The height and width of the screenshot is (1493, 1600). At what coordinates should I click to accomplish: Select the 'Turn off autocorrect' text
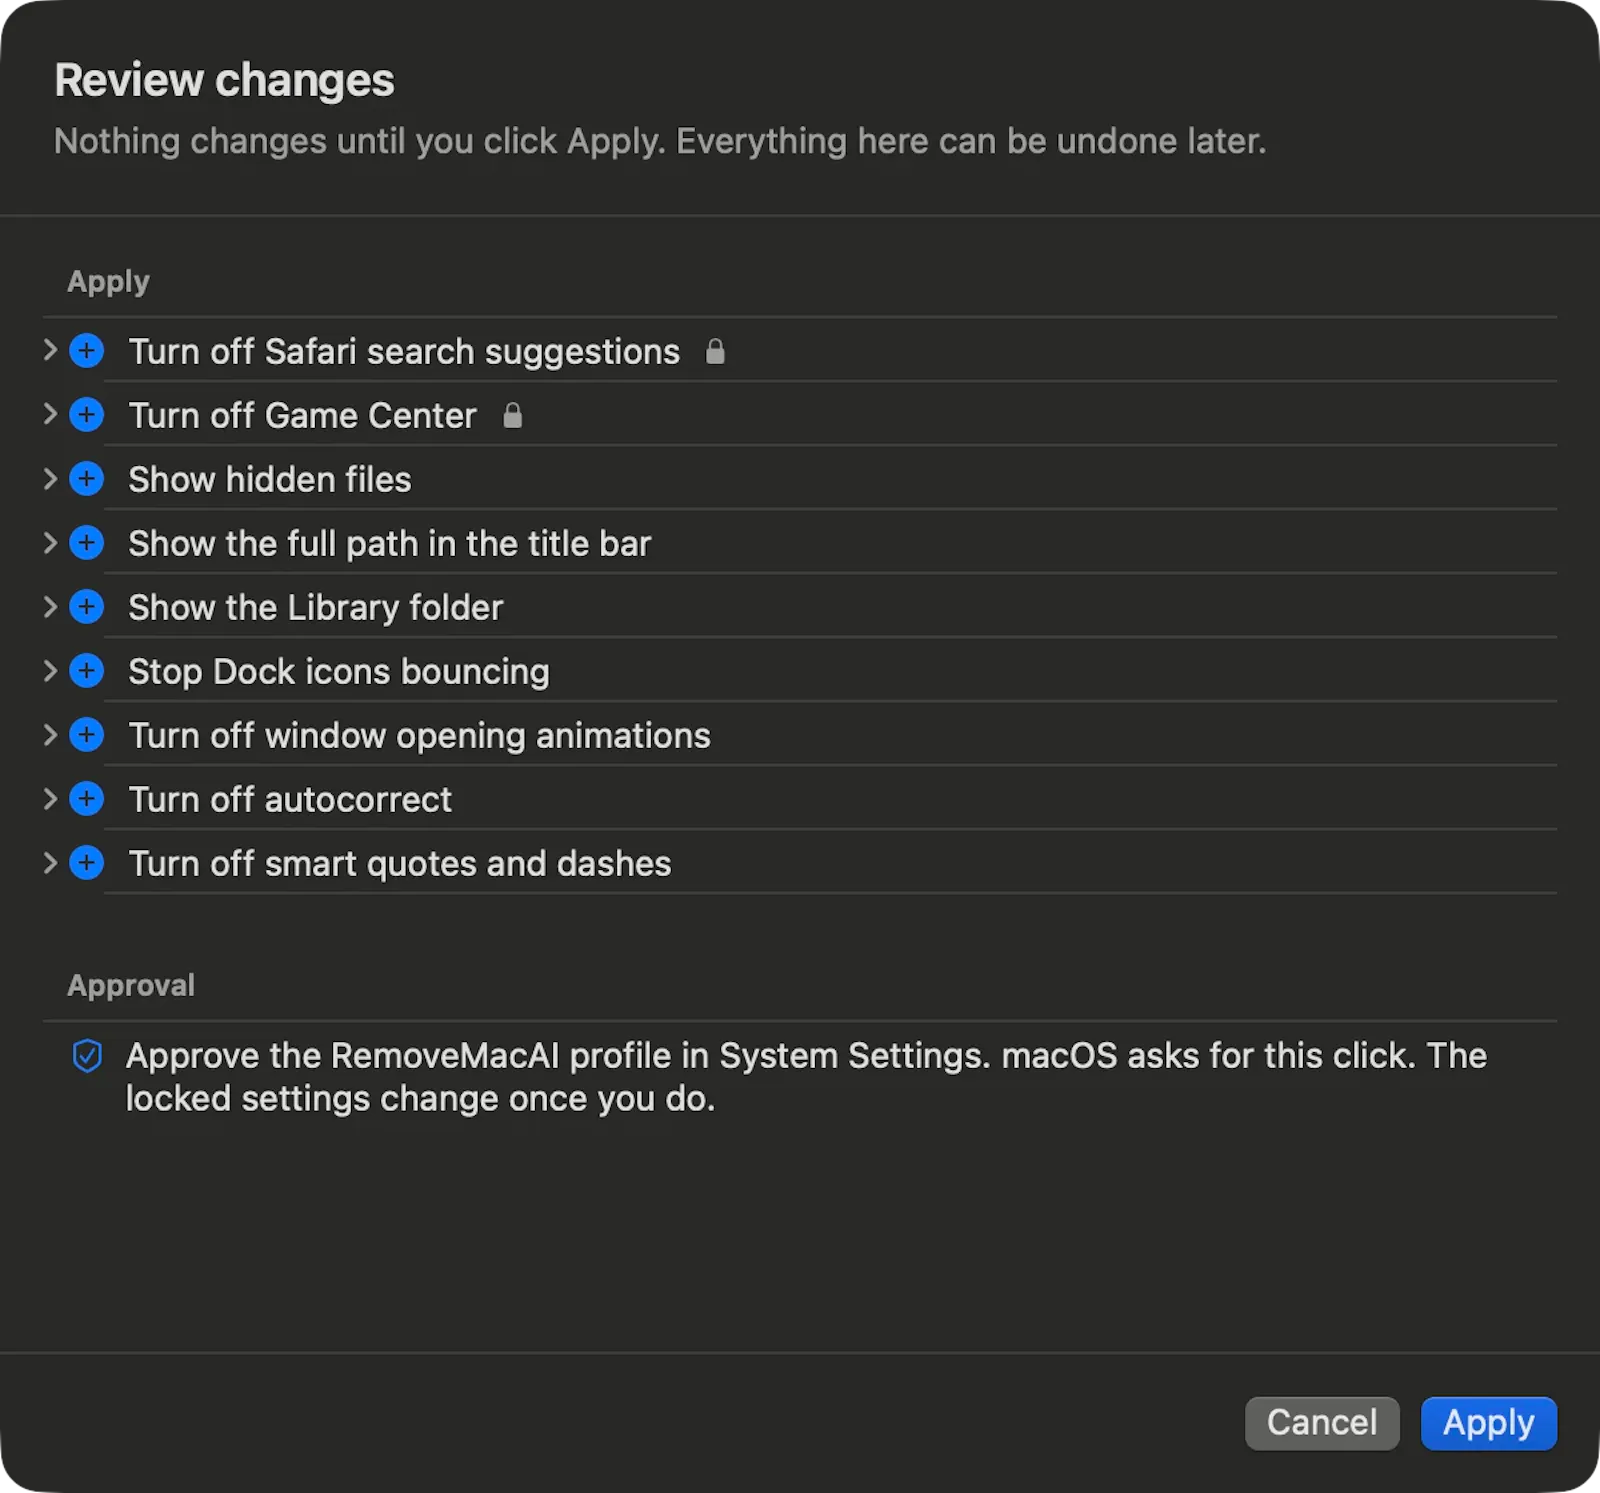click(x=290, y=800)
